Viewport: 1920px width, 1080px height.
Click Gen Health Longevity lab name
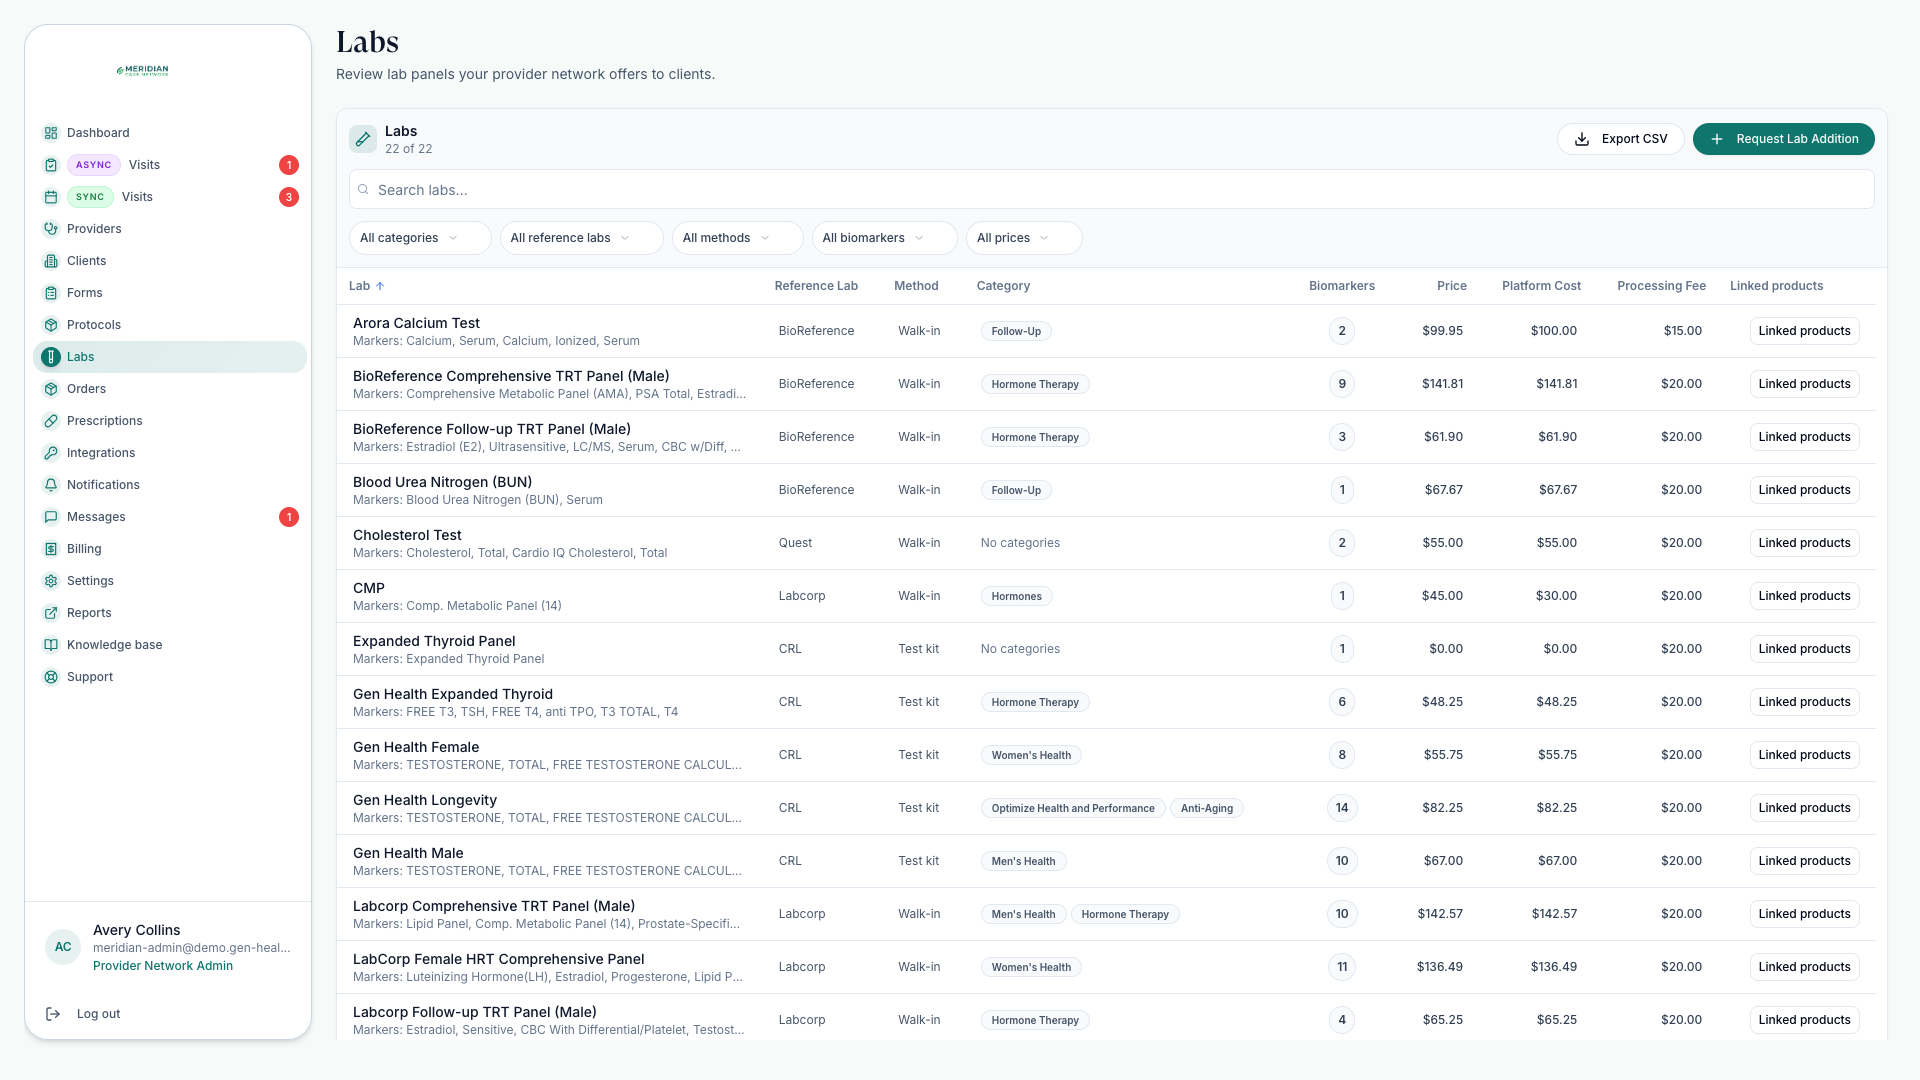point(425,800)
